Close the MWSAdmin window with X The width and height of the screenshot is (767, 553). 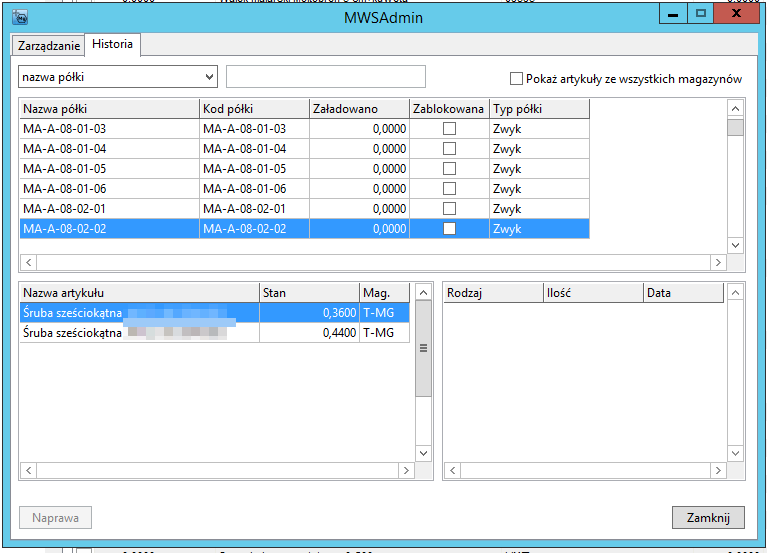click(x=736, y=14)
